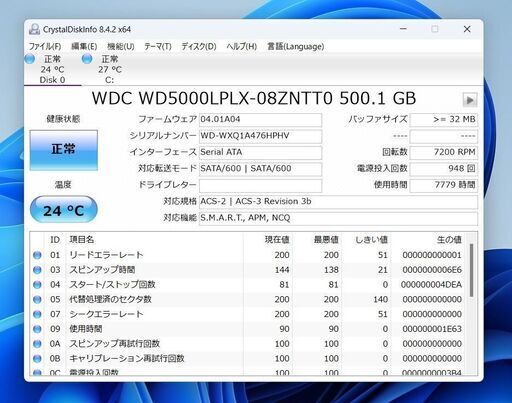
Task: Go to next disk with the arrow button
Action: 470,100
